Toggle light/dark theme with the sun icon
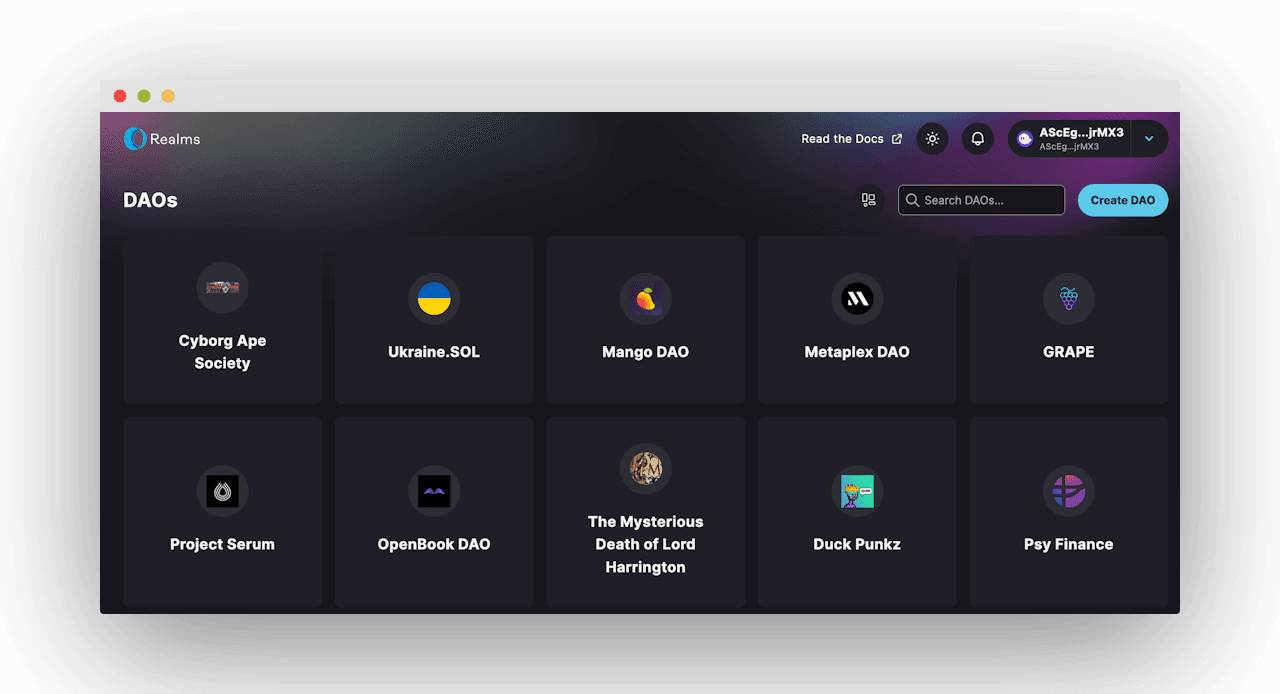The width and height of the screenshot is (1280, 694). pos(932,138)
